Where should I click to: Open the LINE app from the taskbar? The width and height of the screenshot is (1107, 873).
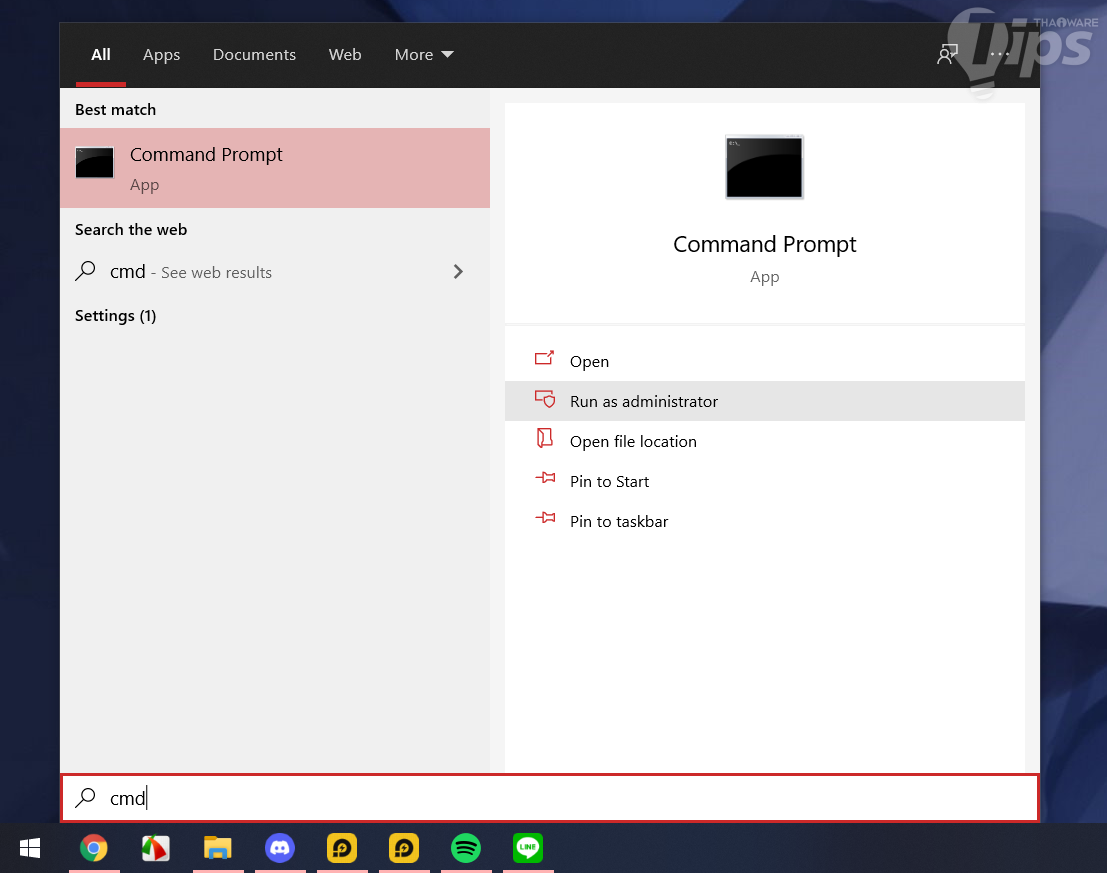pyautogui.click(x=528, y=848)
